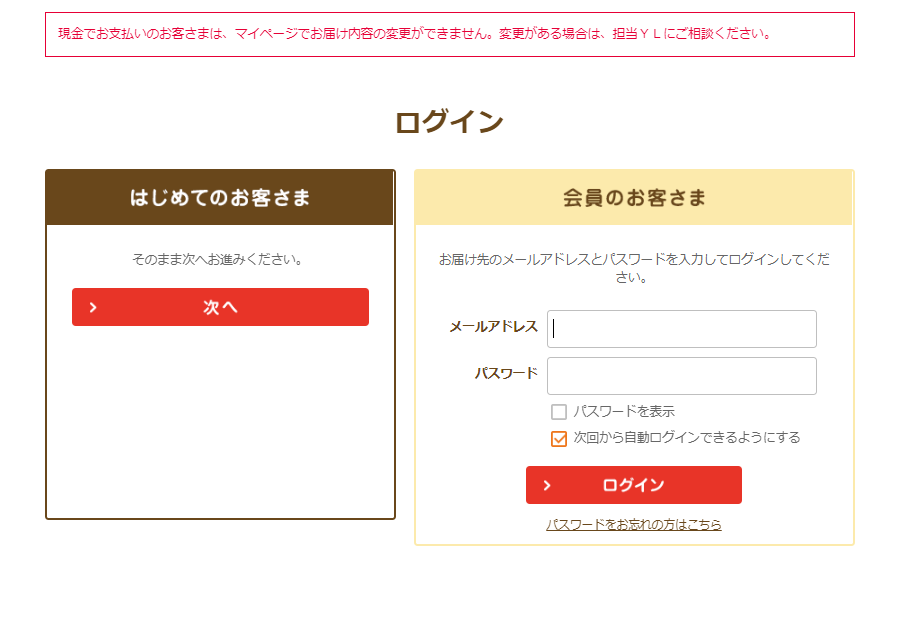
Task: Click the メールアドレス field label
Action: (x=493, y=326)
